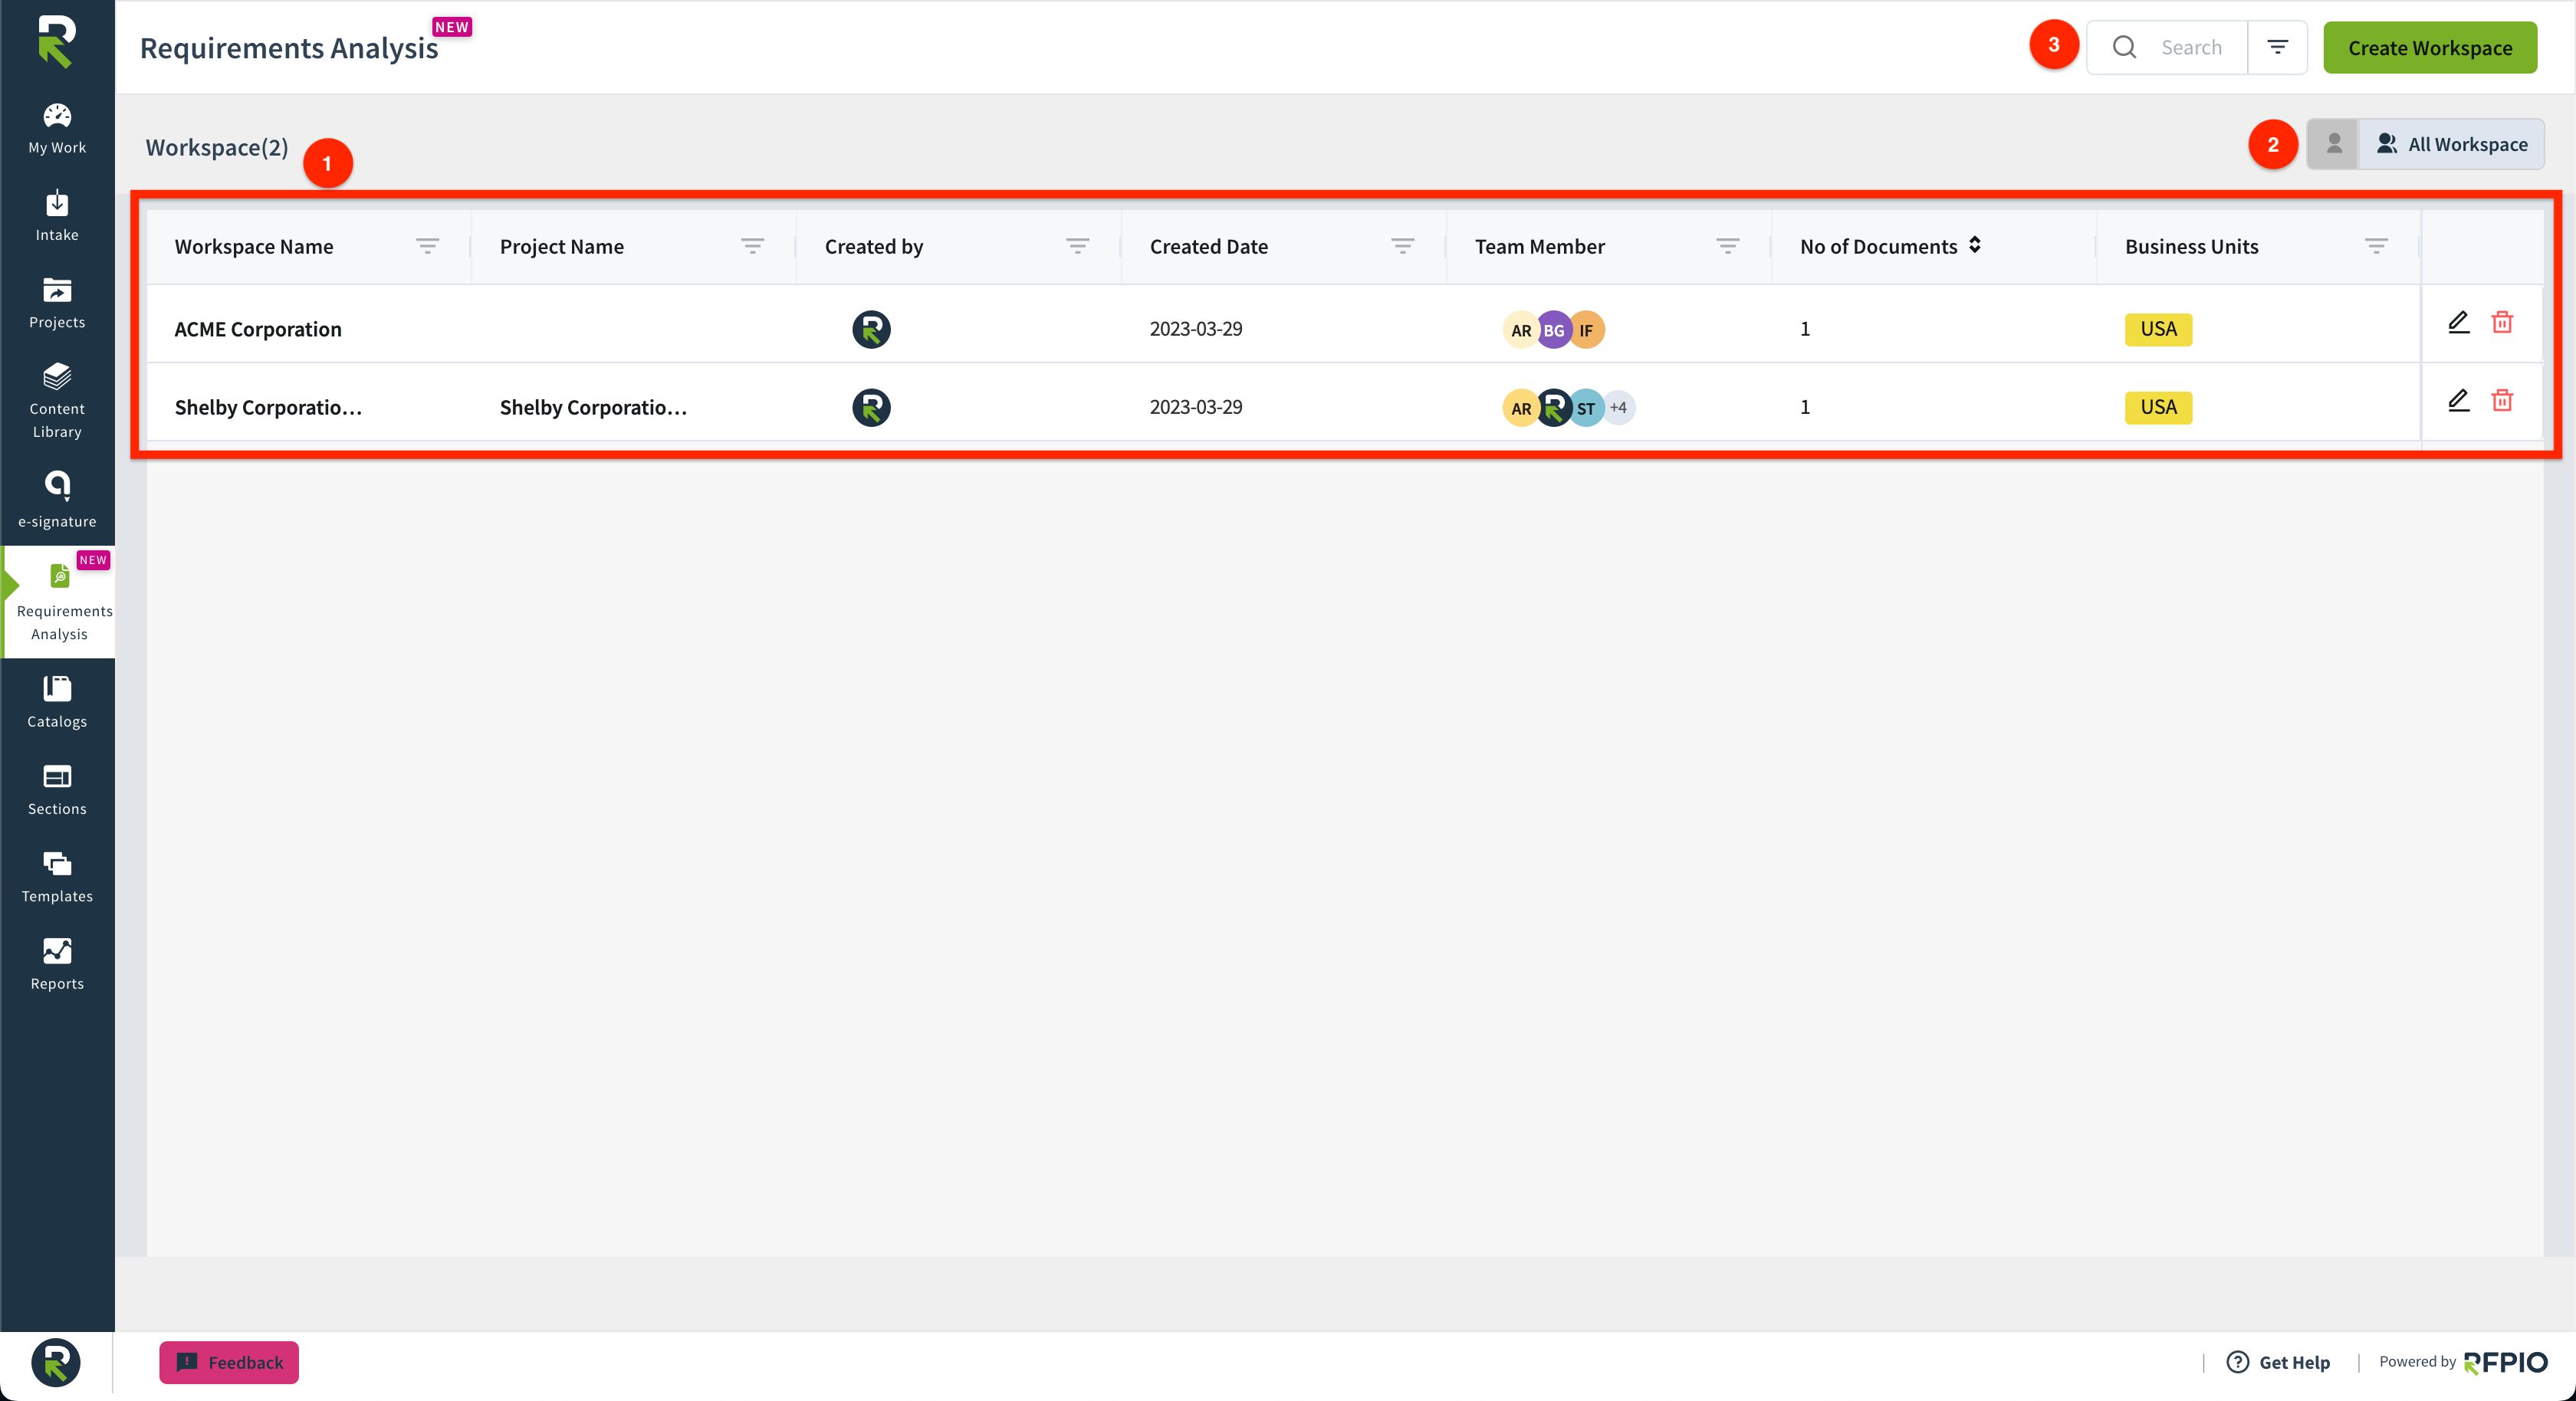Click the Shelby Corporatio… project name
Viewport: 2576px width, 1401px height.
(593, 407)
